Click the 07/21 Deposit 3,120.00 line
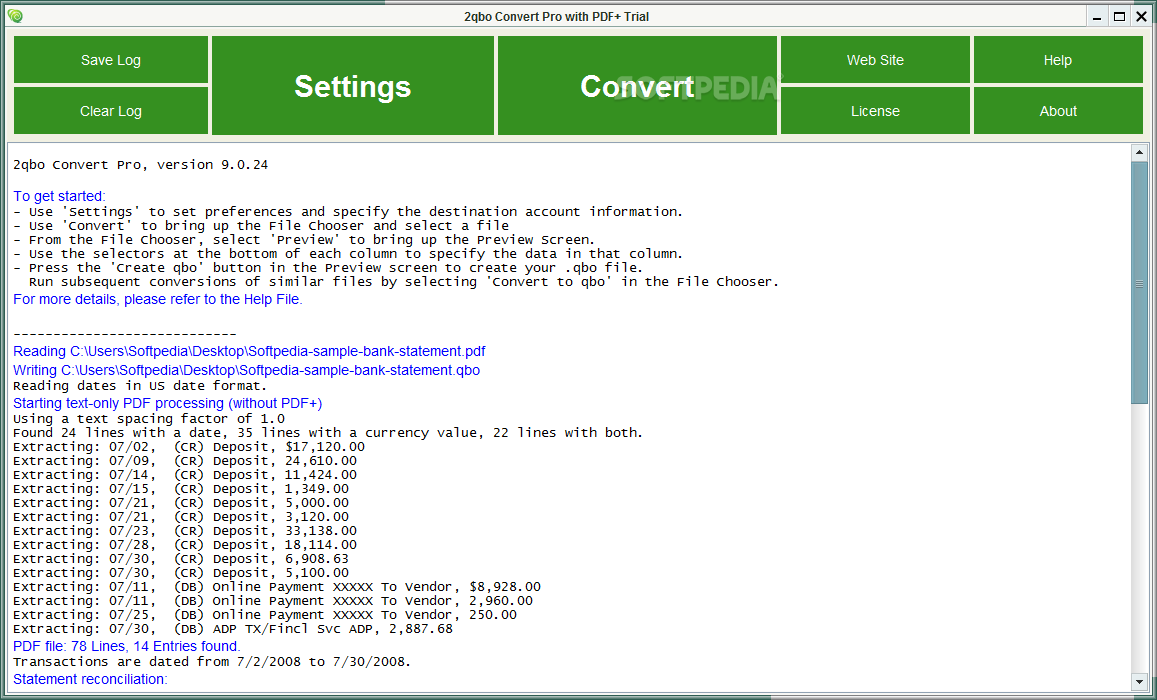The width and height of the screenshot is (1157, 700). coord(181,517)
